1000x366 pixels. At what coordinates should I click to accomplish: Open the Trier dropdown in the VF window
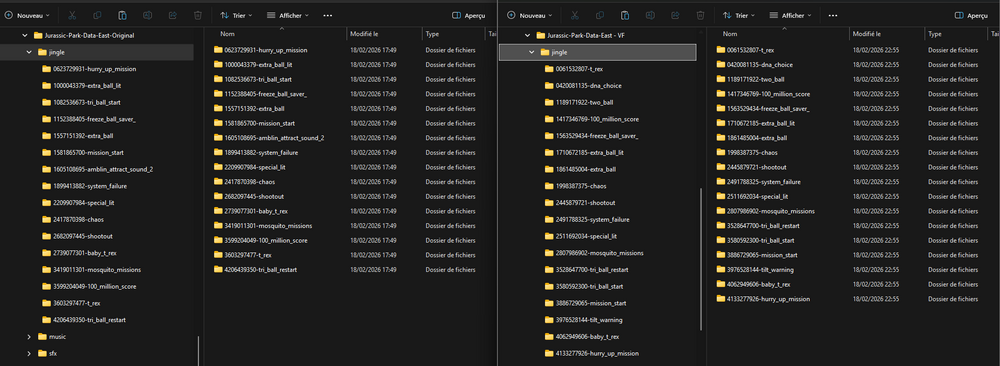coord(739,15)
